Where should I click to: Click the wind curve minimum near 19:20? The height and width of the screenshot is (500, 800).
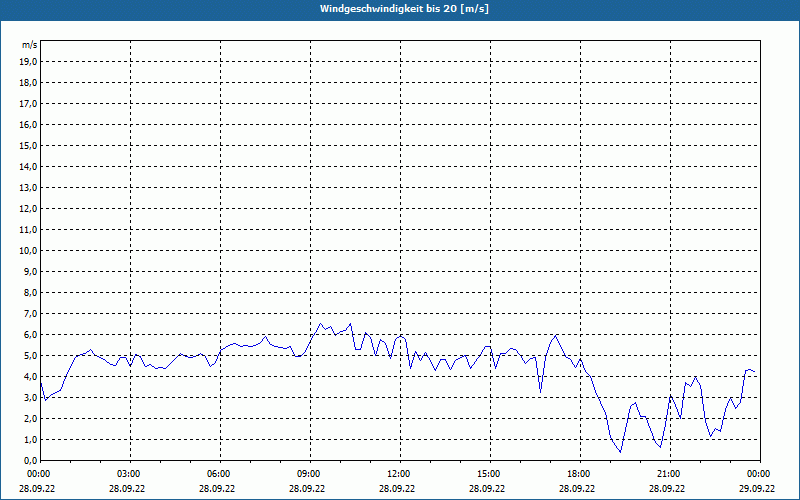pyautogui.click(x=620, y=452)
